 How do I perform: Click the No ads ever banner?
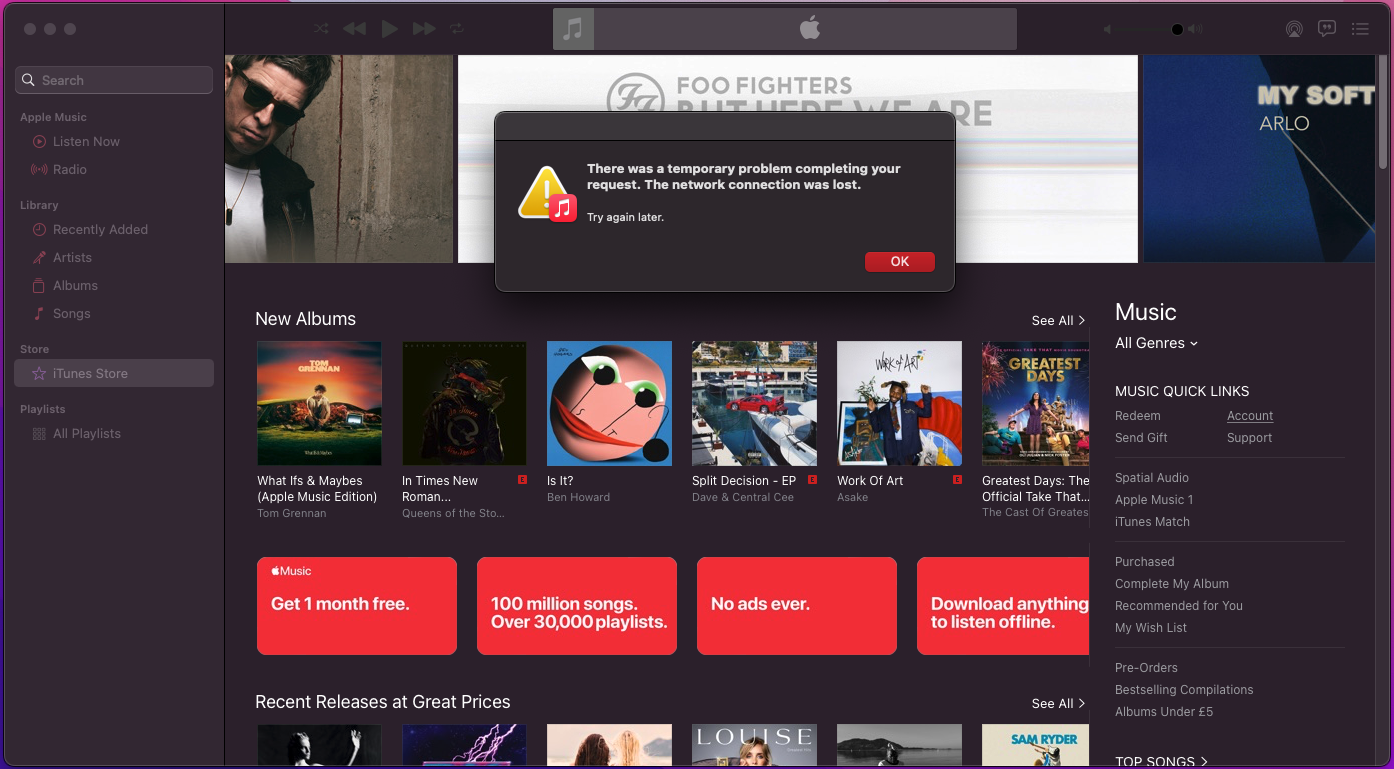797,606
